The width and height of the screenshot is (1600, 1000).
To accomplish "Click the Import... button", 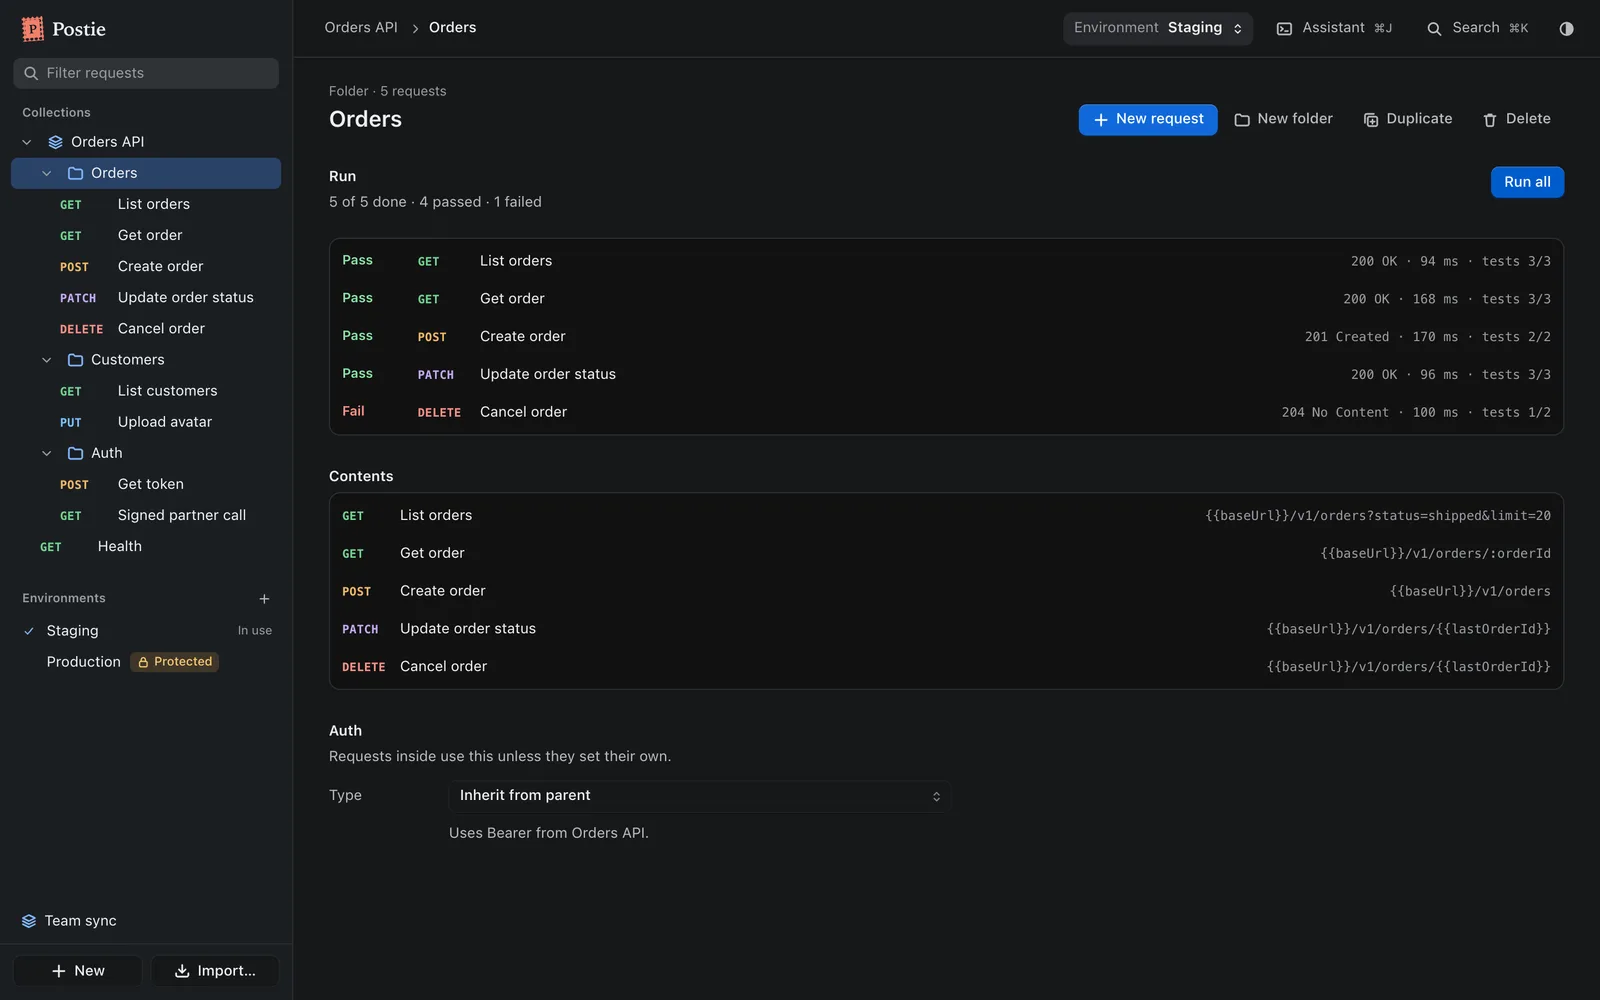I will [x=215, y=971].
